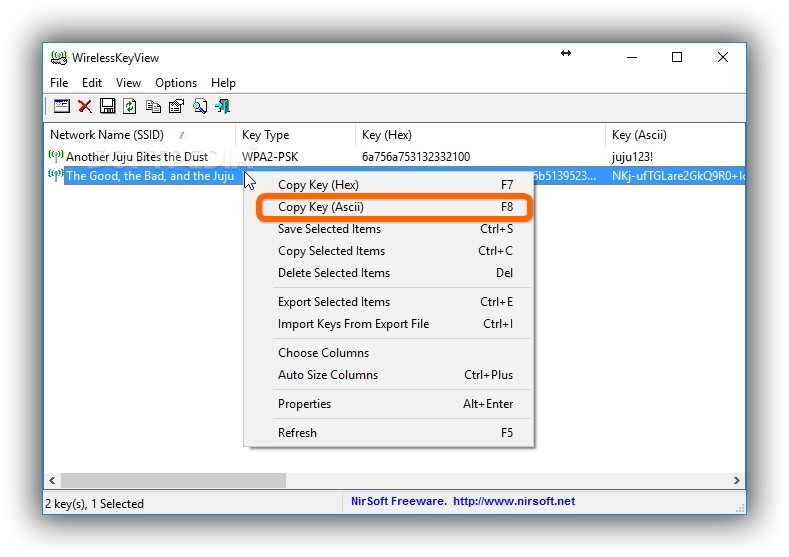The height and width of the screenshot is (557, 789).
Task: Click antenna icon beside Another Juju Bites the Dust
Action: tap(56, 155)
